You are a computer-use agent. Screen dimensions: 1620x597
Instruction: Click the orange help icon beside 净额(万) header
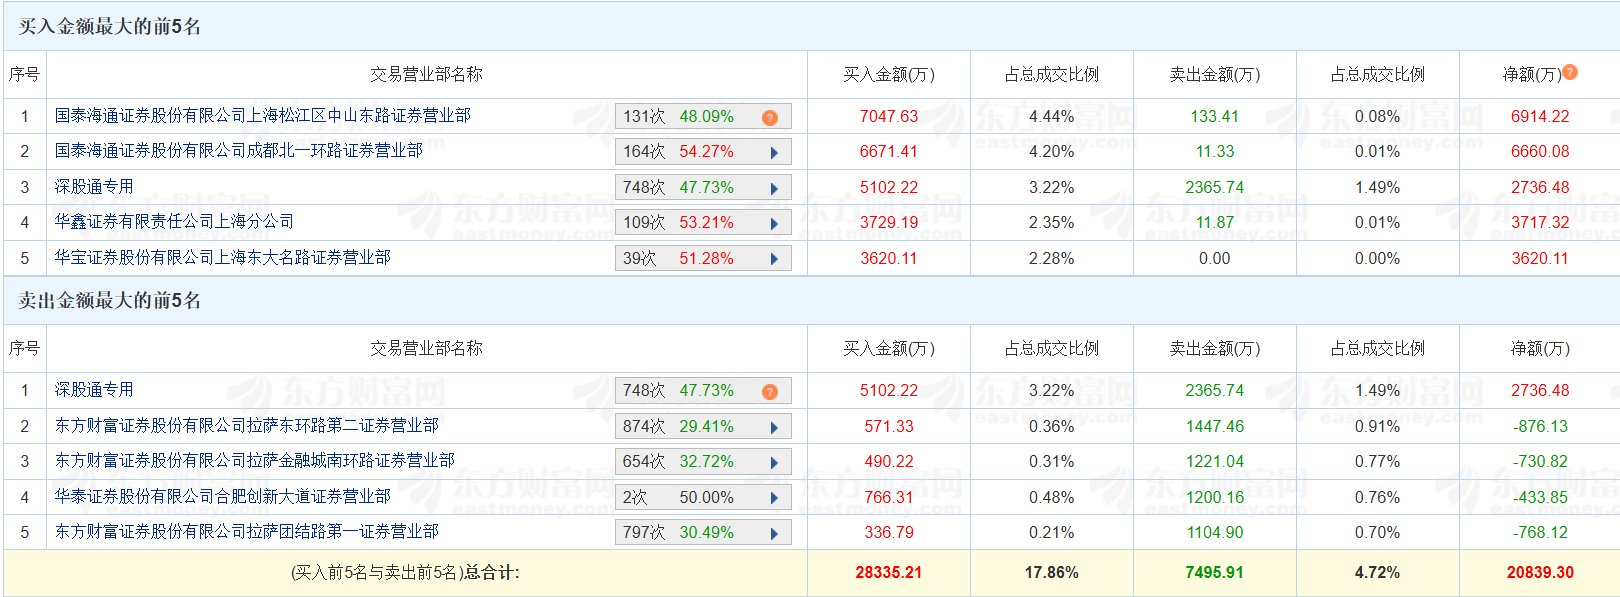(1570, 72)
